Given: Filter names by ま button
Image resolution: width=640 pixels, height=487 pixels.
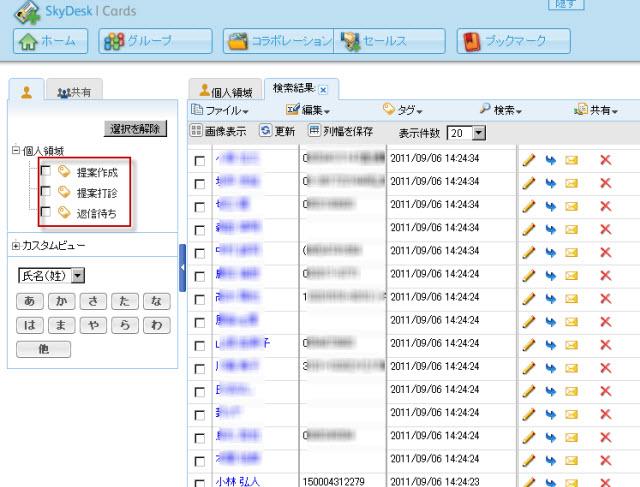Looking at the screenshot, I should click(x=61, y=325).
